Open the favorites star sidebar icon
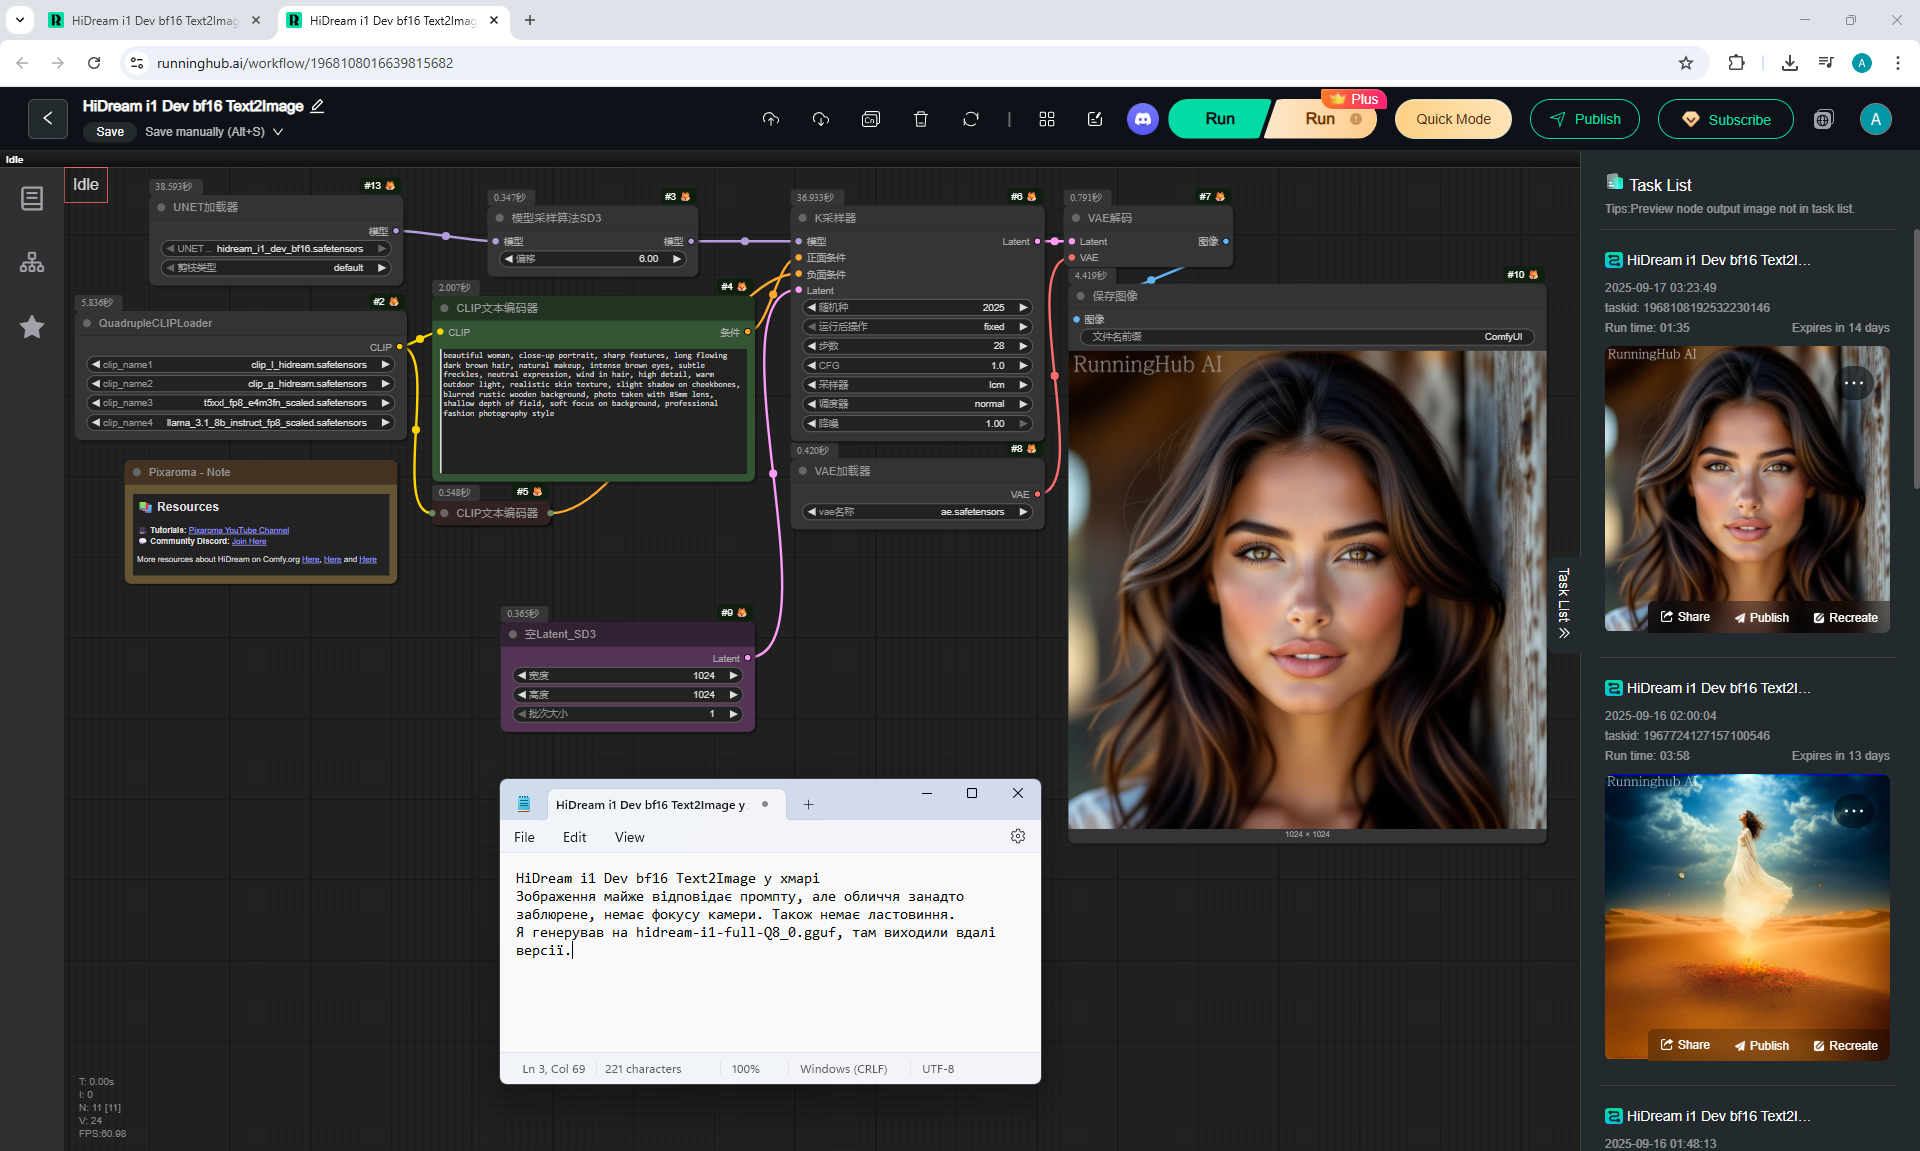The image size is (1920, 1151). pyautogui.click(x=32, y=327)
